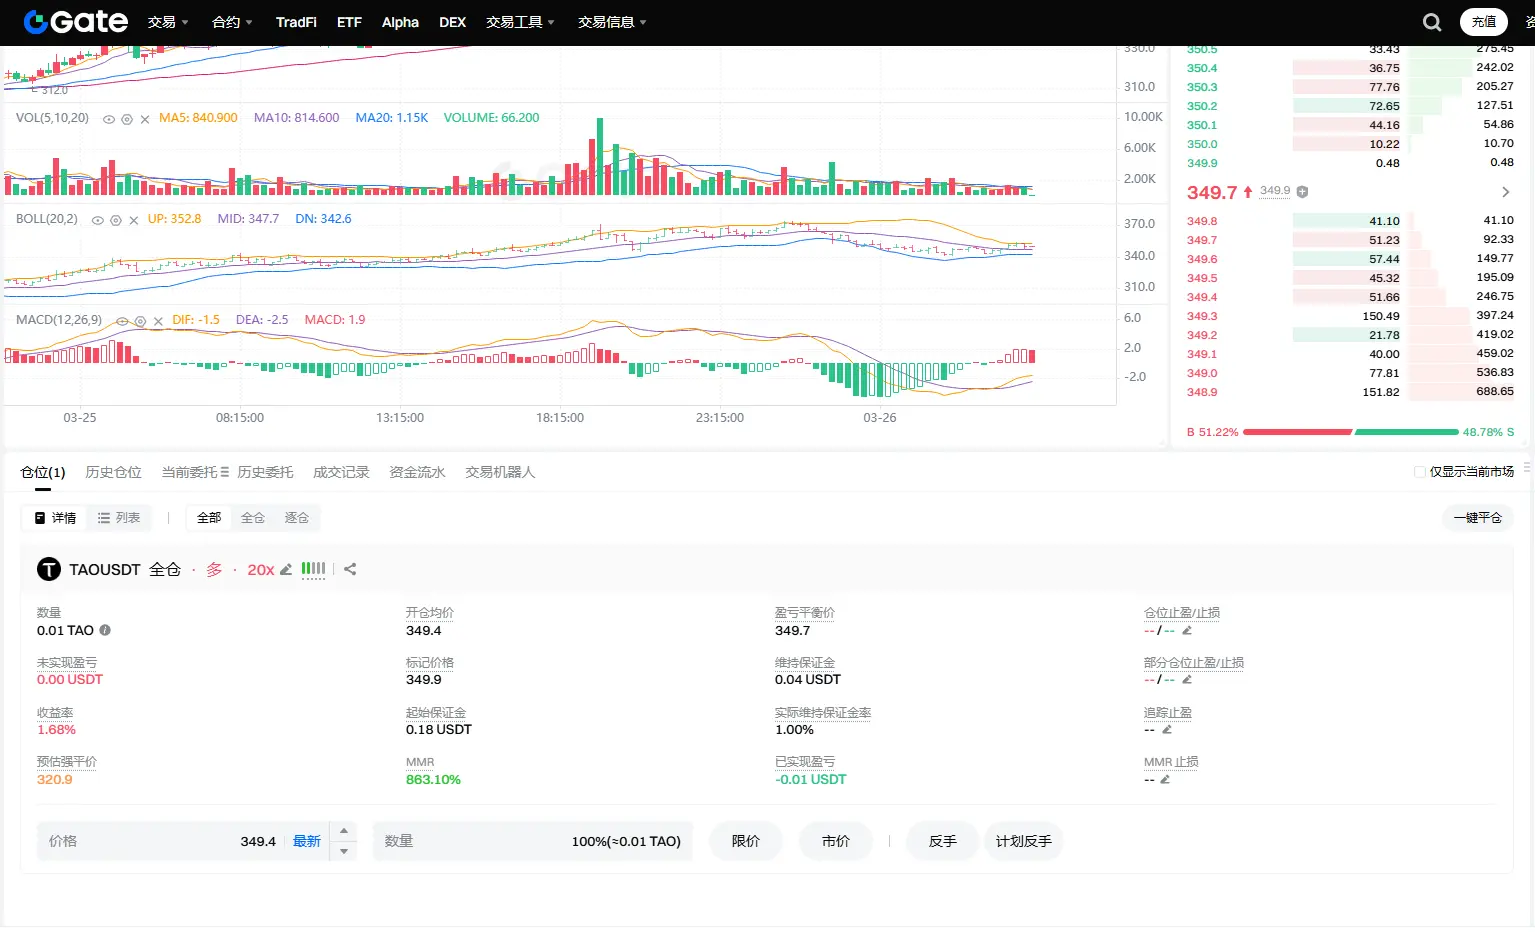
Task: Enable 仅显示当前市场 checkbox
Action: point(1419,472)
